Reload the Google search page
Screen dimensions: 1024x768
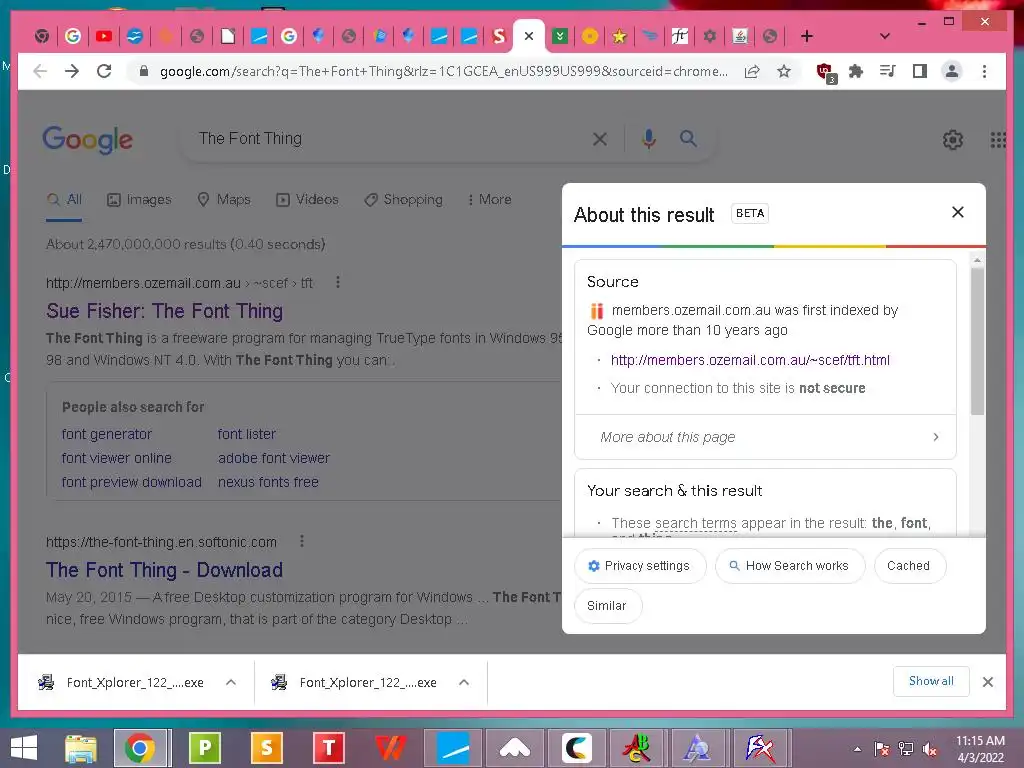click(x=104, y=71)
